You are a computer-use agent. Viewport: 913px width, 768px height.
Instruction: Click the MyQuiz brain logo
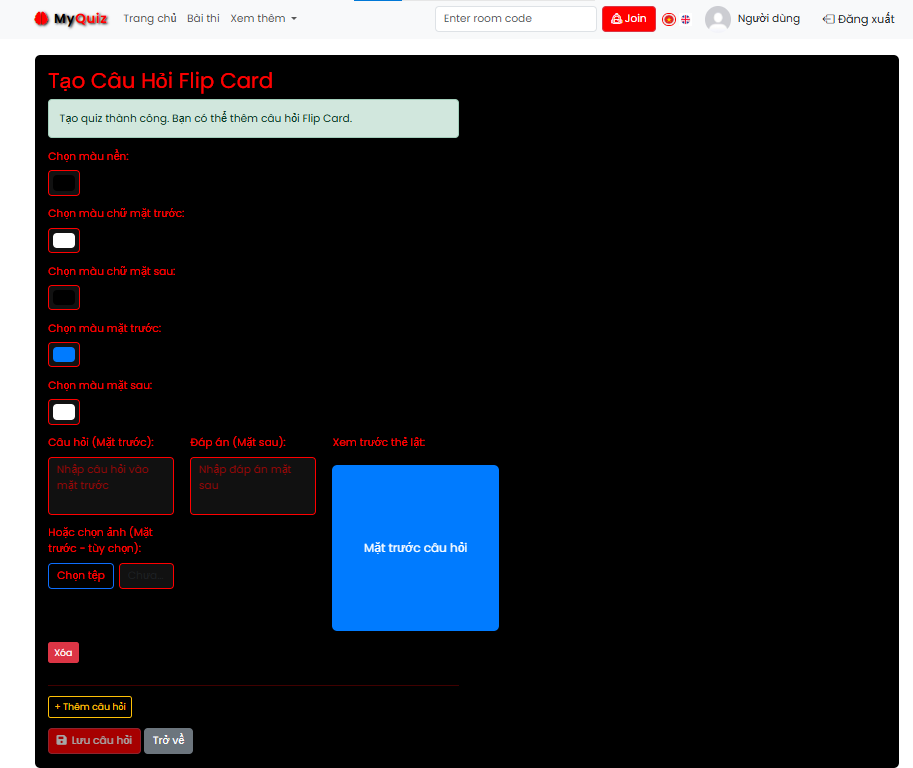[41, 18]
